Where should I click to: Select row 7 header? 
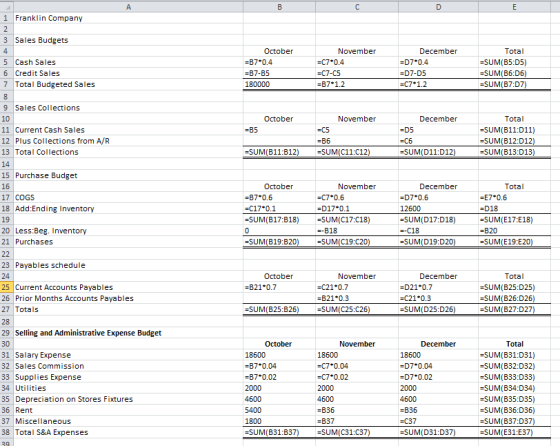(6, 84)
